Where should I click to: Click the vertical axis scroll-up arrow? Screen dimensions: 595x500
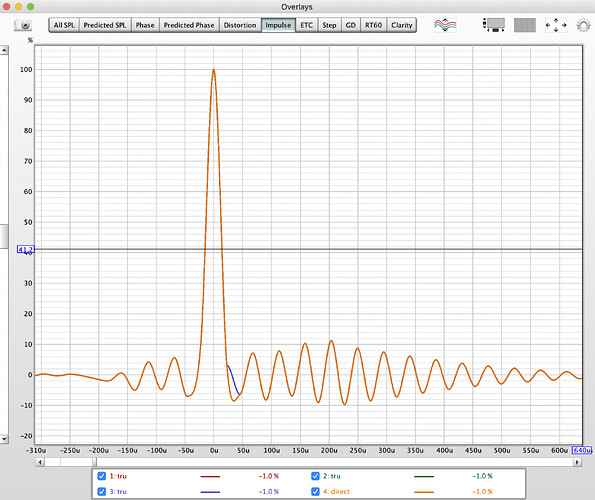click(x=4, y=50)
